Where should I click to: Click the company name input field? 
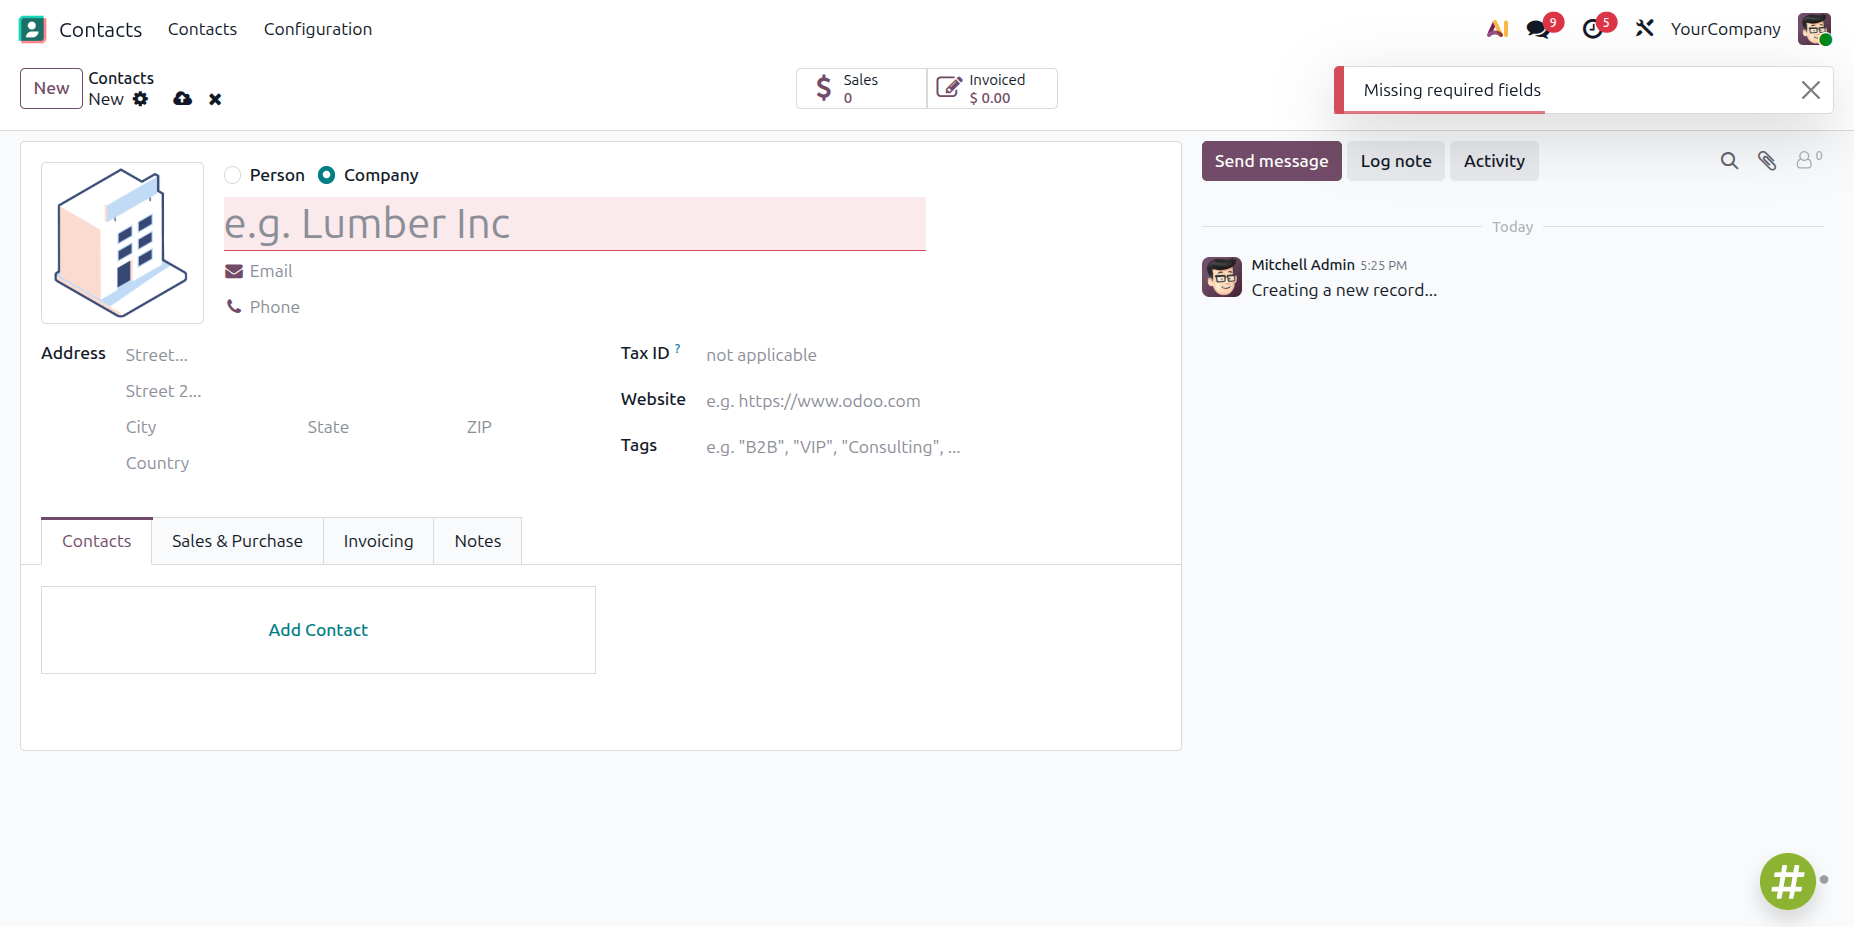tap(575, 224)
